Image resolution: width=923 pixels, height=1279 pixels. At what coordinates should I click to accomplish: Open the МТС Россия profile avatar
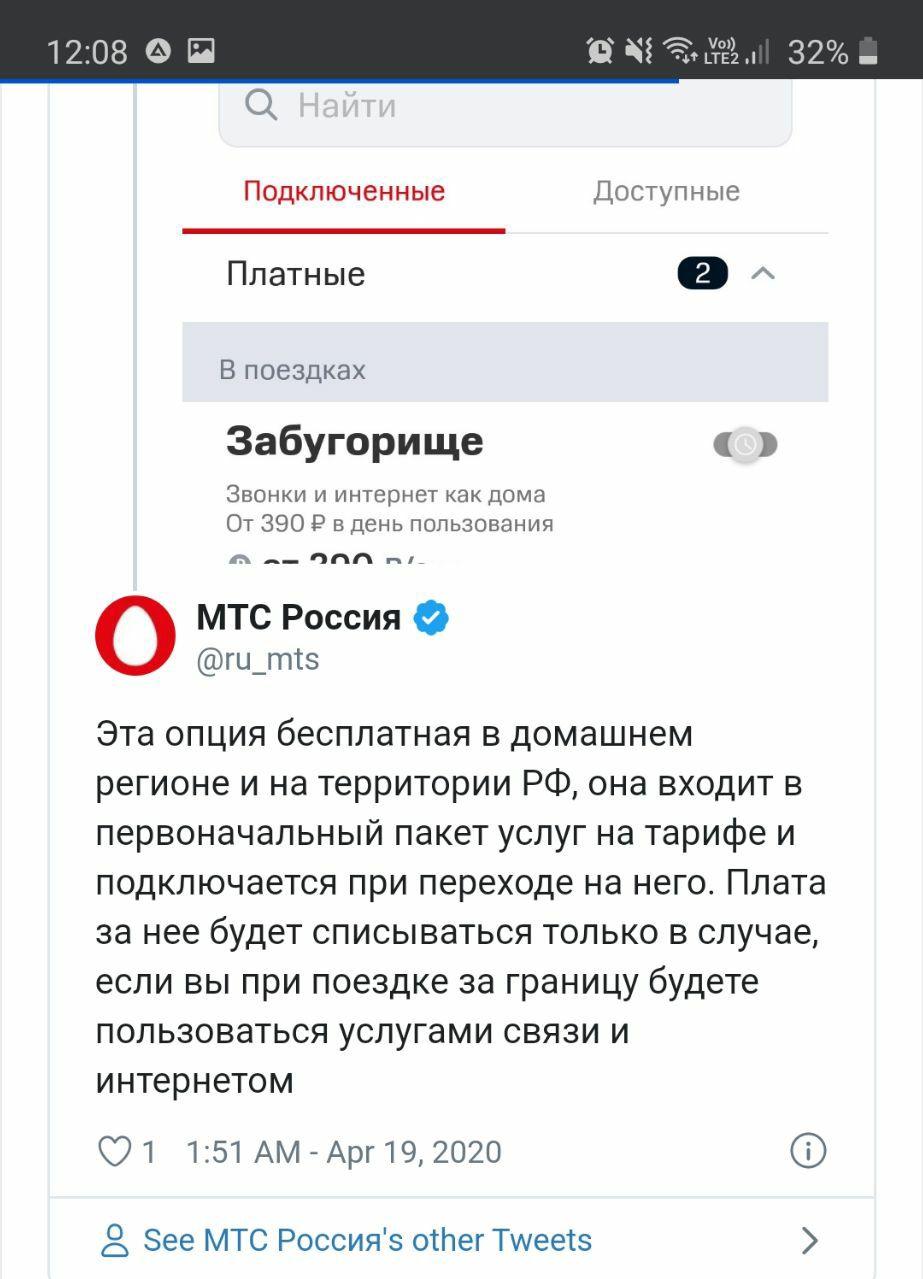(x=135, y=636)
